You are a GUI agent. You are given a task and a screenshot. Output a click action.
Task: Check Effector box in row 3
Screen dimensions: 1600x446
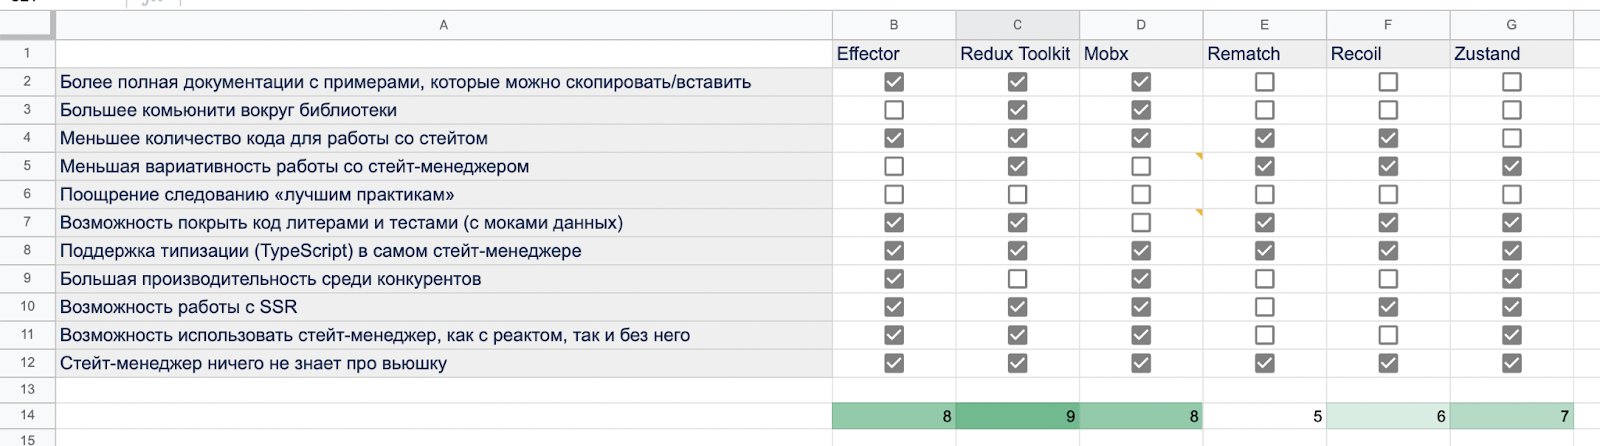(x=894, y=110)
